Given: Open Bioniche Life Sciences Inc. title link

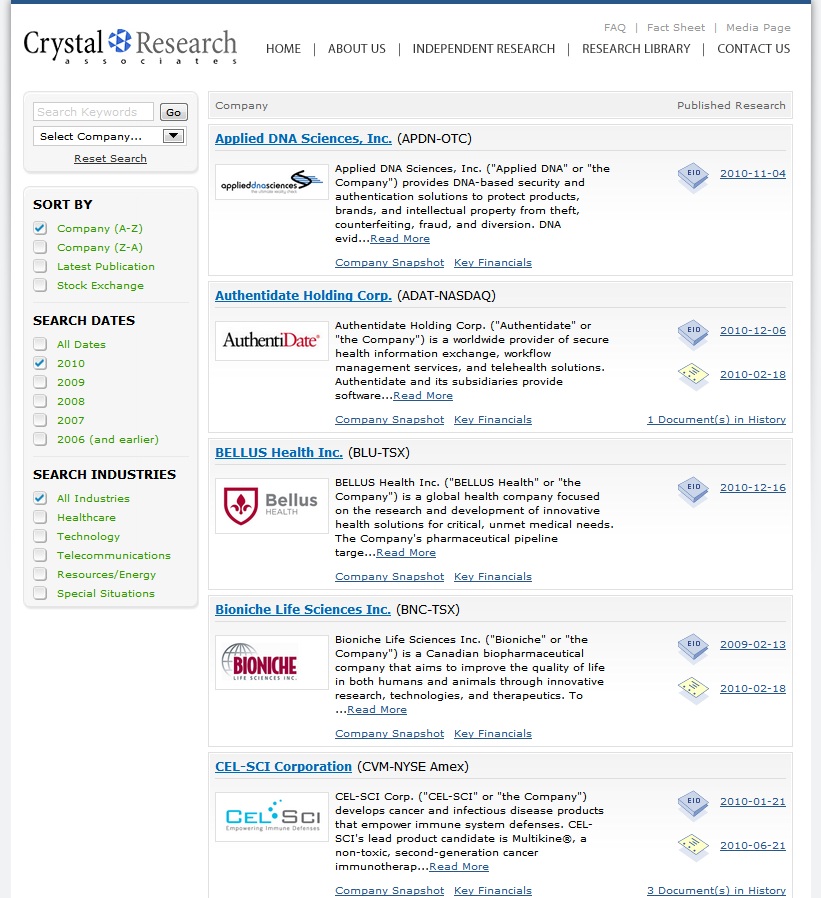Looking at the screenshot, I should (303, 609).
